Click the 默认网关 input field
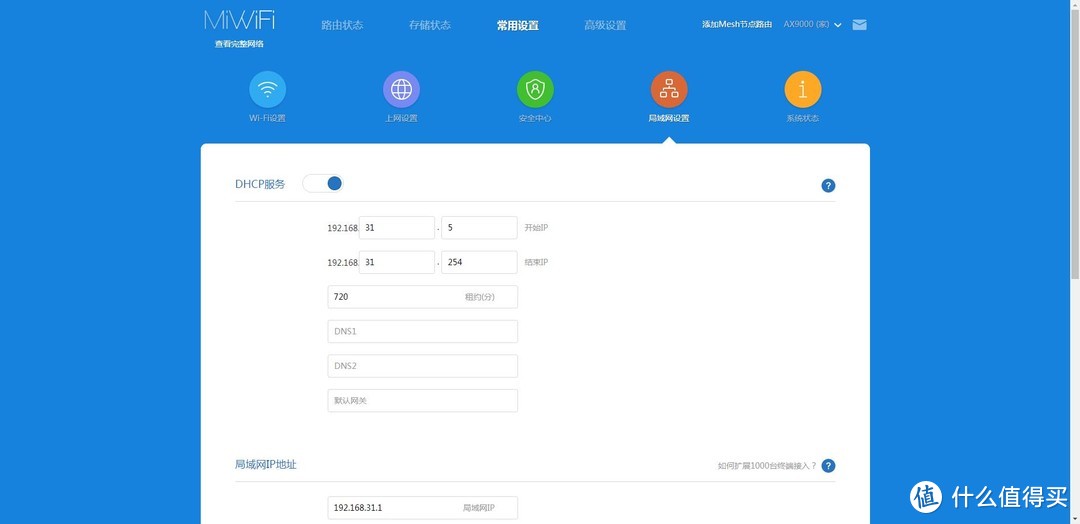Viewport: 1080px width, 524px height. coord(422,400)
